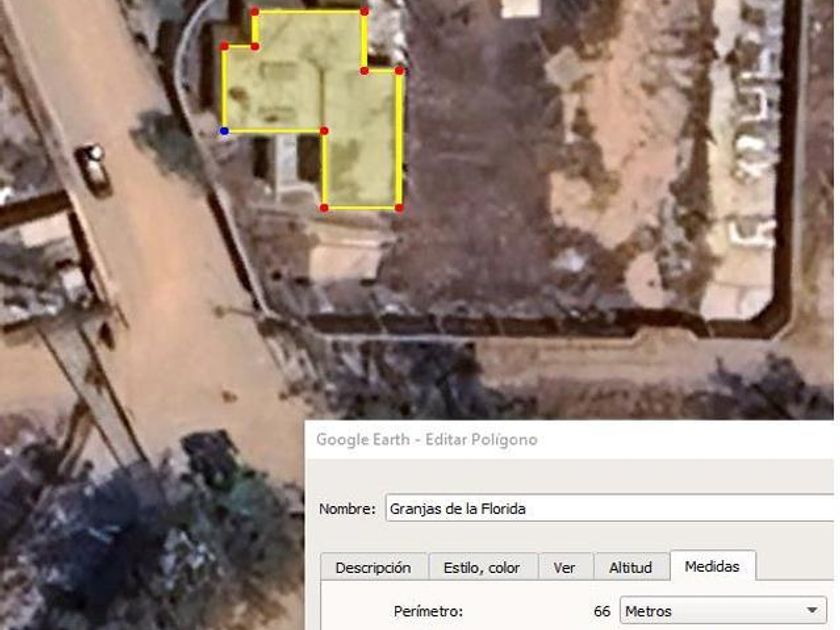Click the white car on the road
Screen dimensions: 840x630
tap(95, 167)
